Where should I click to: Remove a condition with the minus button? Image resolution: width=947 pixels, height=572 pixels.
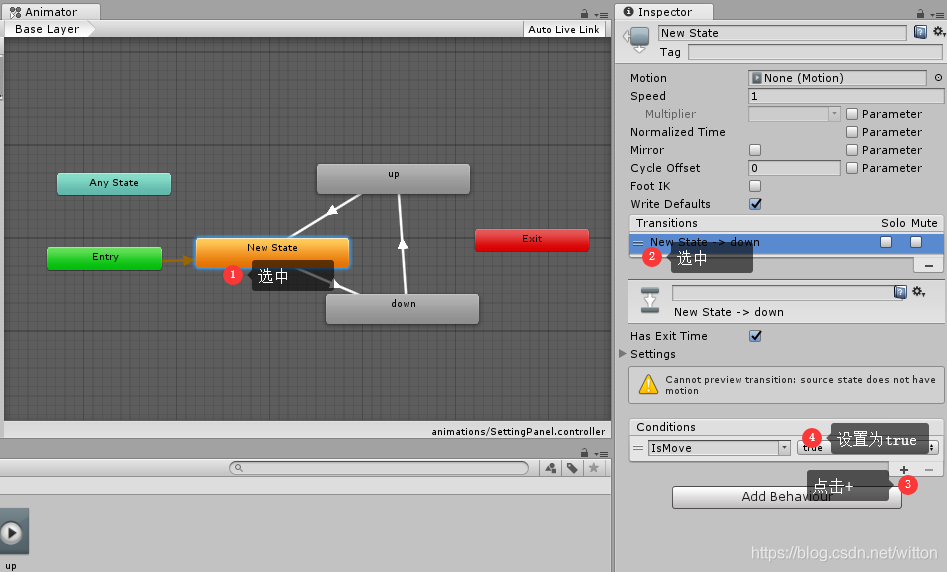pyautogui.click(x=929, y=469)
